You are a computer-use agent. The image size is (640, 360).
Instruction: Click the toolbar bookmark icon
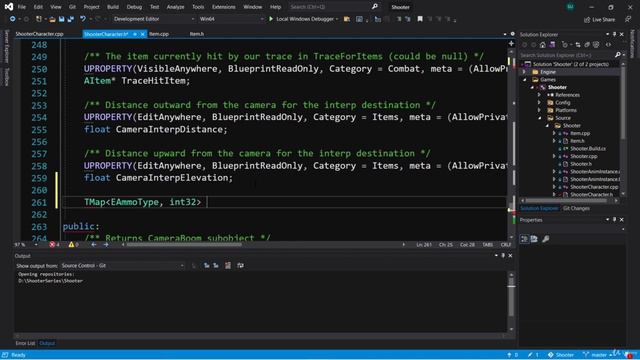tap(420, 19)
